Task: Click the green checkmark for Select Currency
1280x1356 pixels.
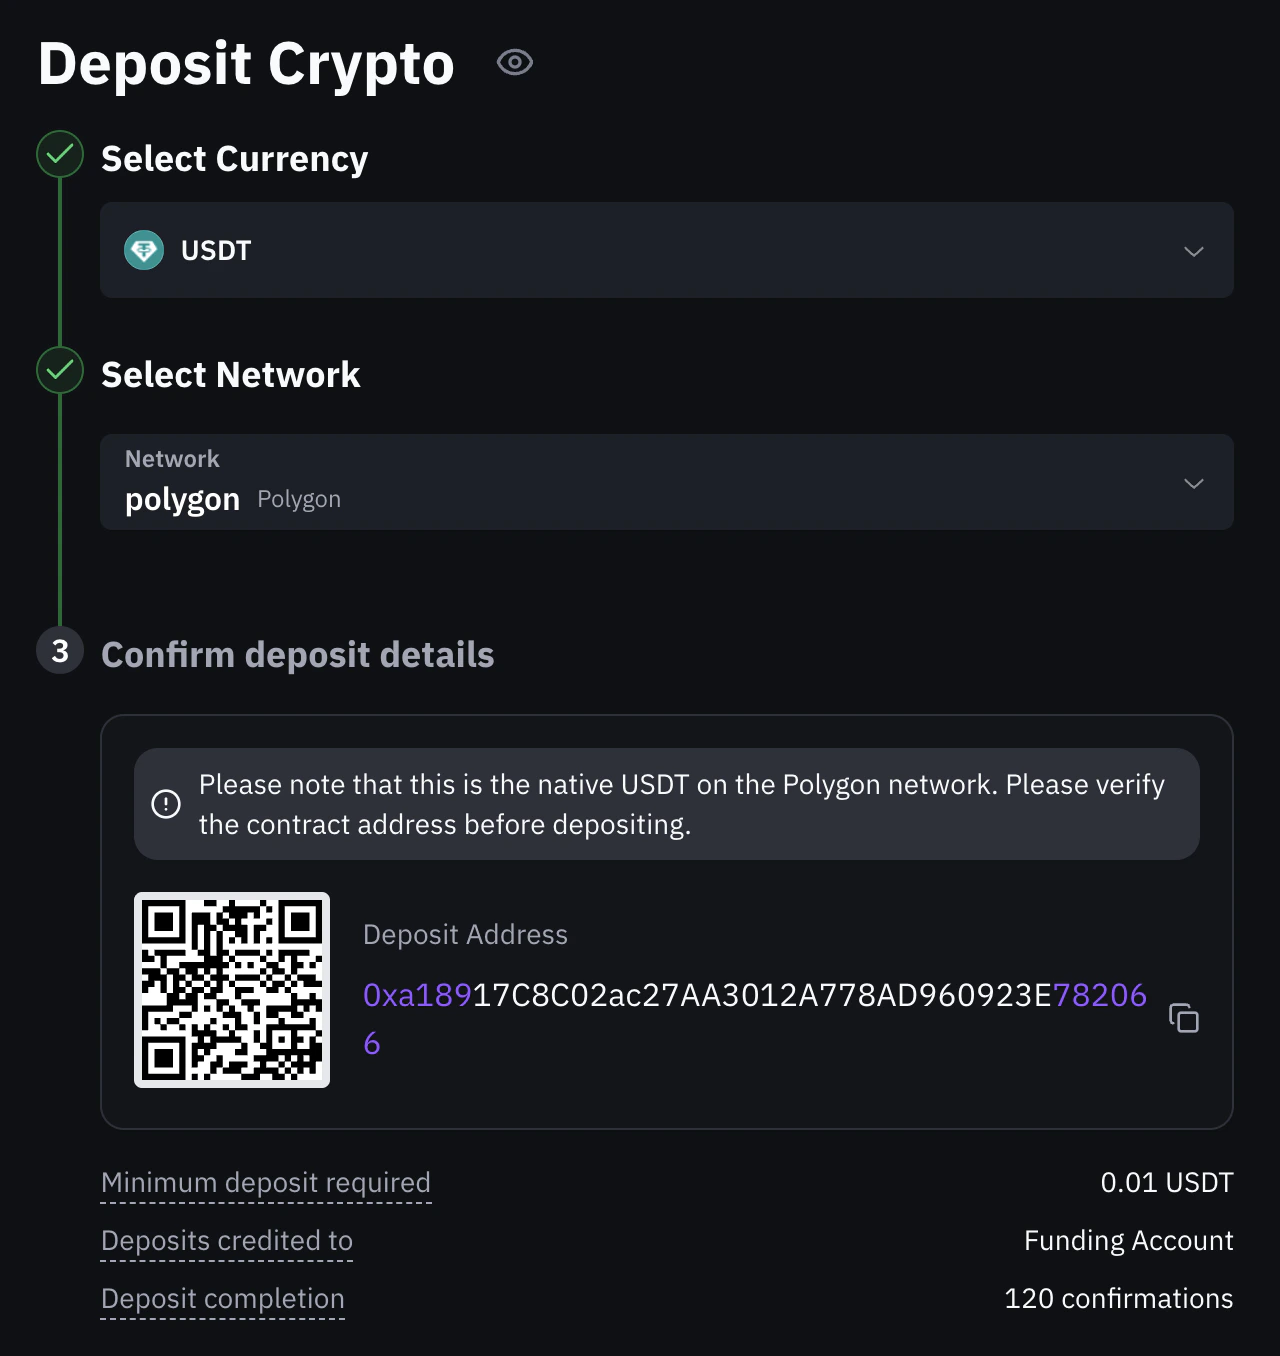Action: coord(59,154)
